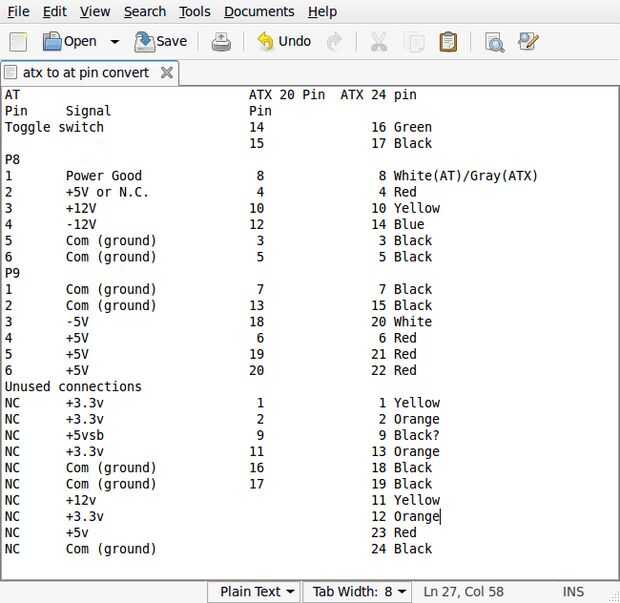Click the document icon on the tab

point(11,73)
